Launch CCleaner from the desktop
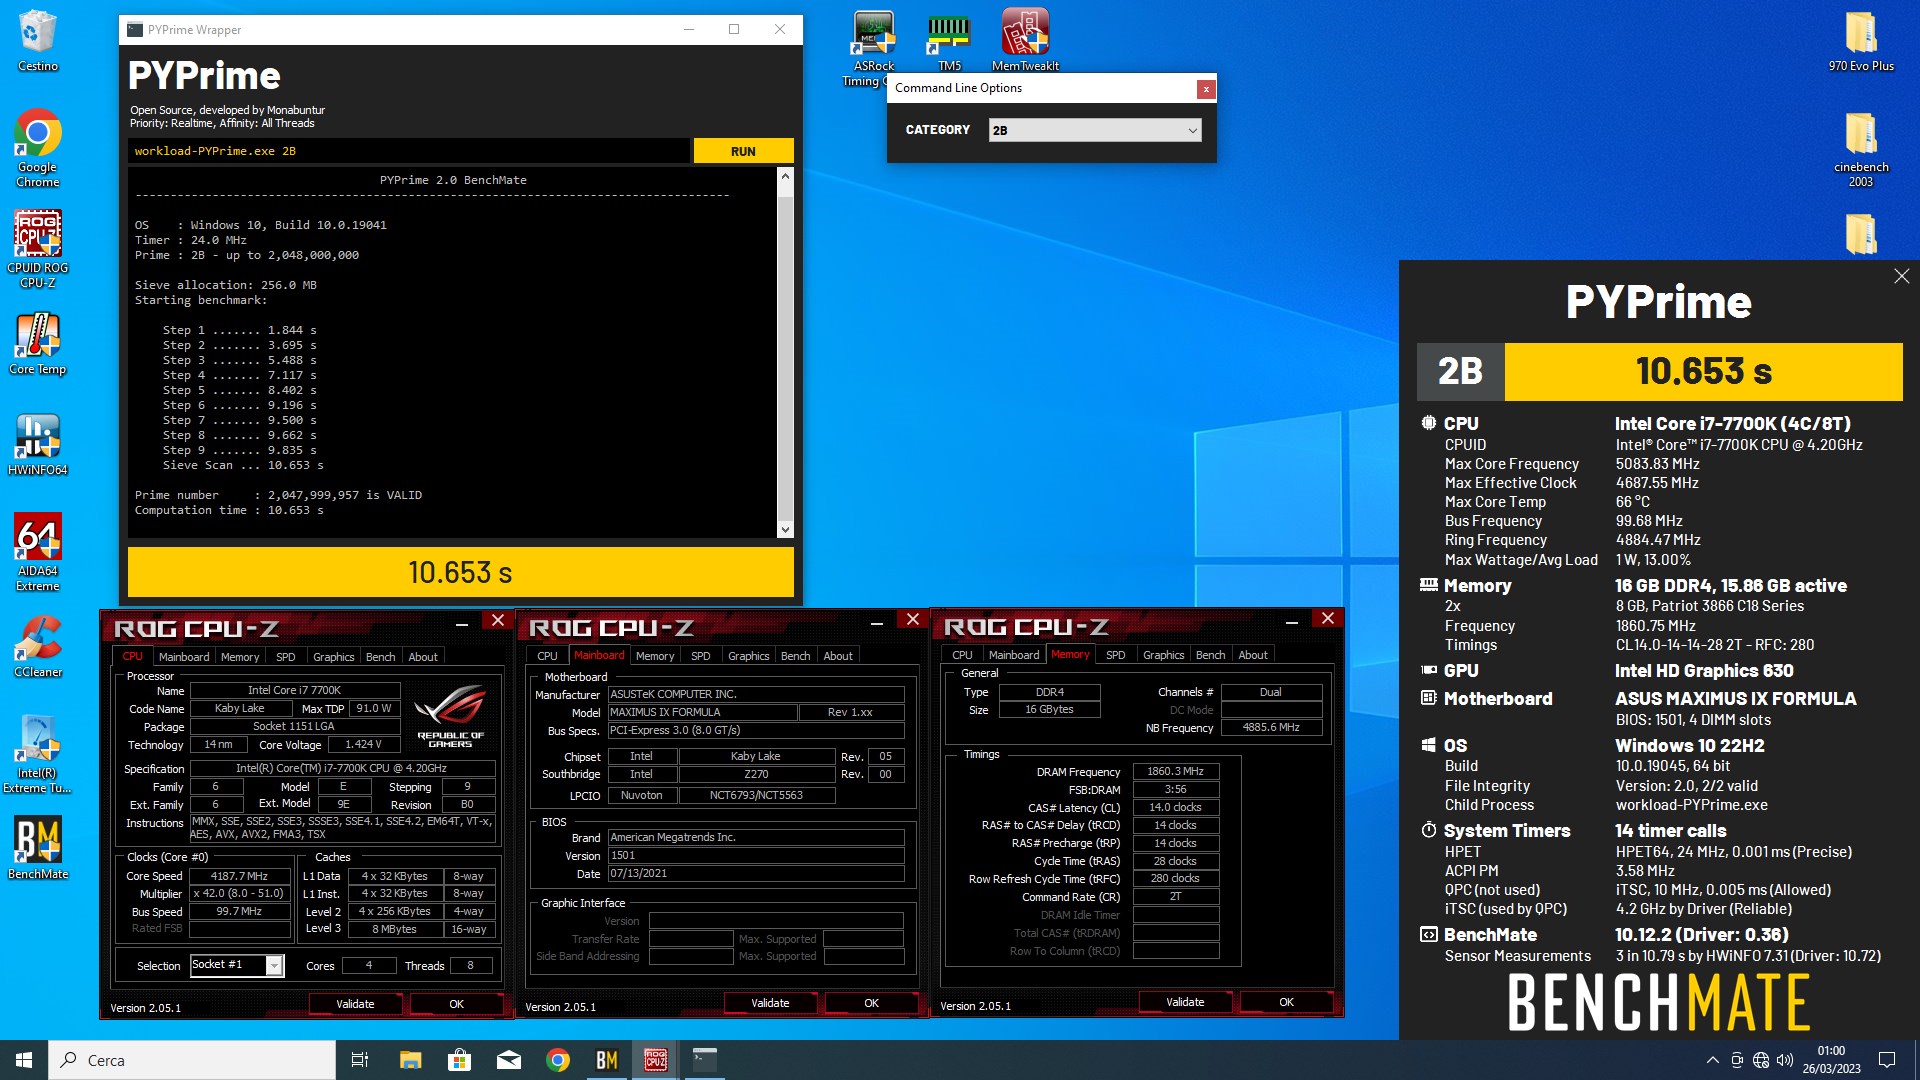Screen dimensions: 1920x1080 coord(38,645)
